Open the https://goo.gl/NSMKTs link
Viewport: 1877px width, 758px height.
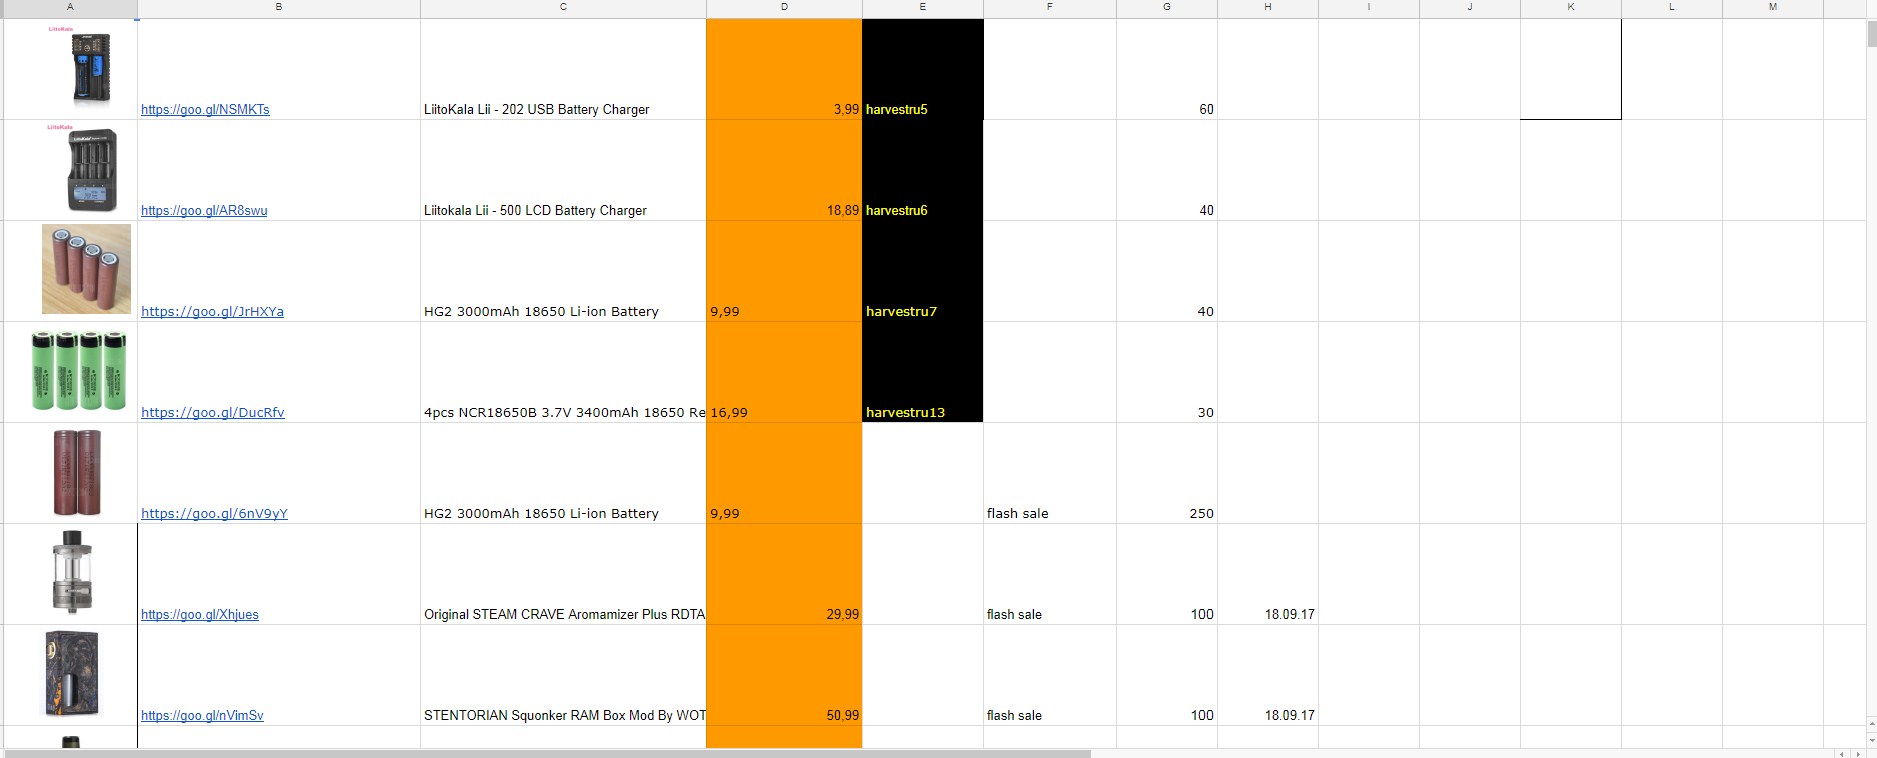click(205, 109)
